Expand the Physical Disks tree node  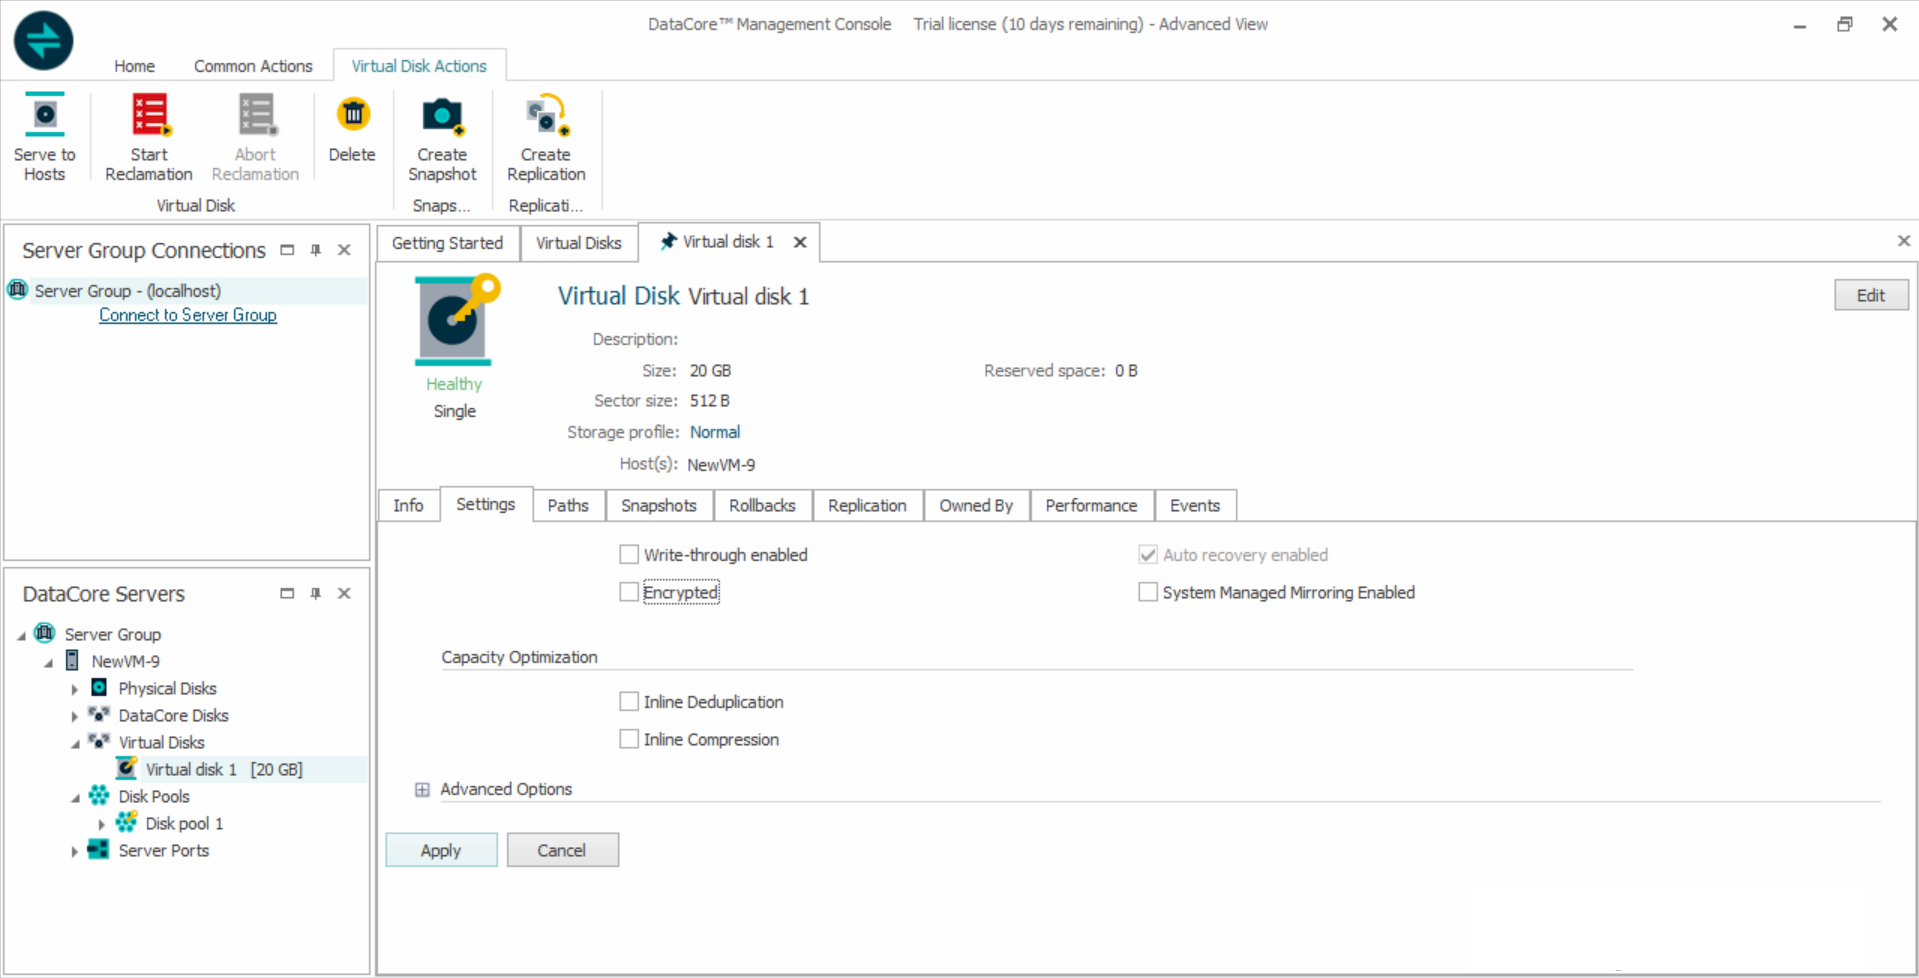[75, 689]
